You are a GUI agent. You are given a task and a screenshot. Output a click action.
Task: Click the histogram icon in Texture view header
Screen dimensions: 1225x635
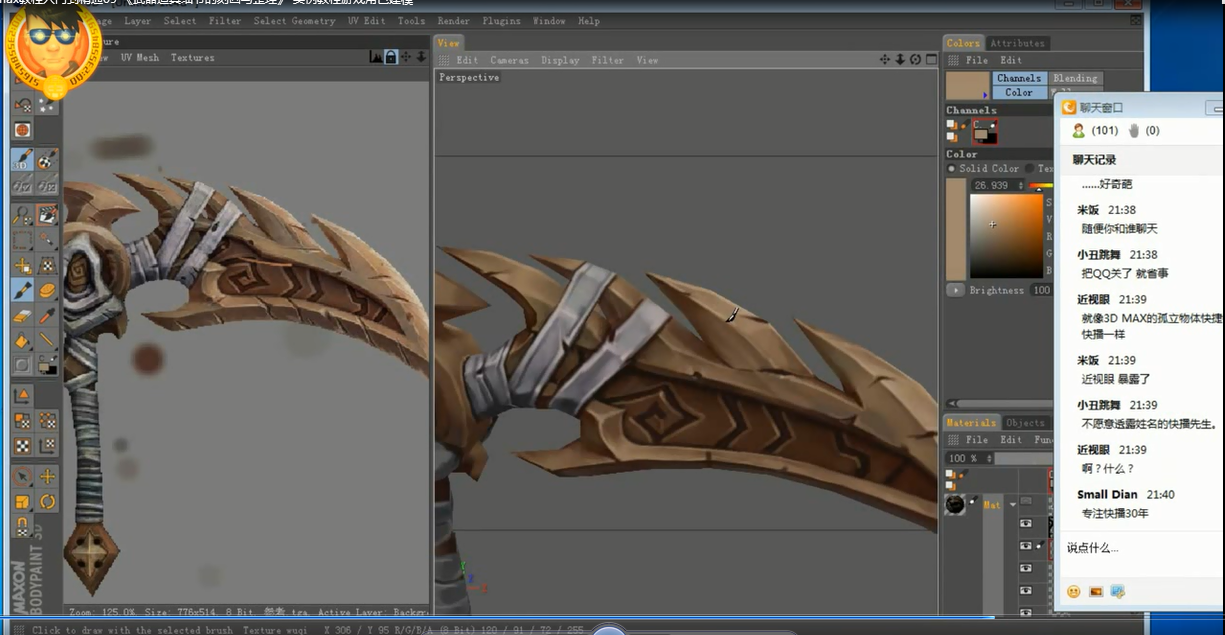click(376, 57)
